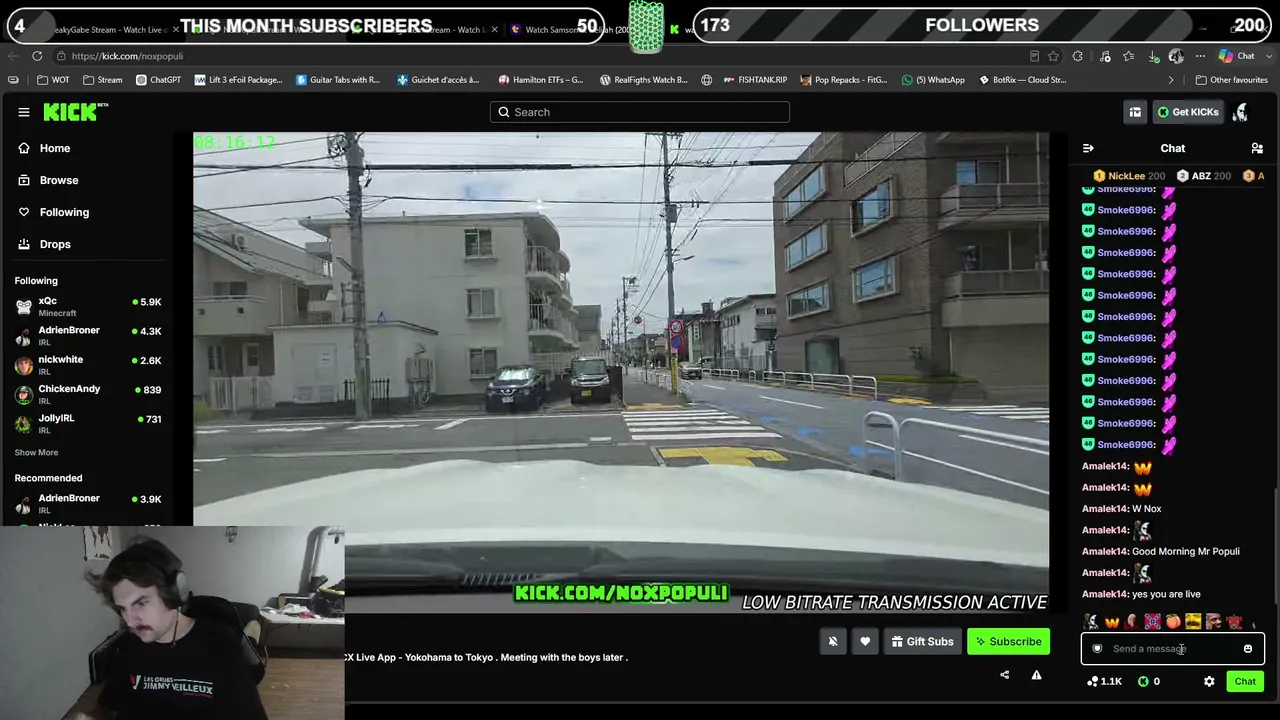Open the Other favourites bookmark folder
1280x720 pixels.
[1231, 80]
